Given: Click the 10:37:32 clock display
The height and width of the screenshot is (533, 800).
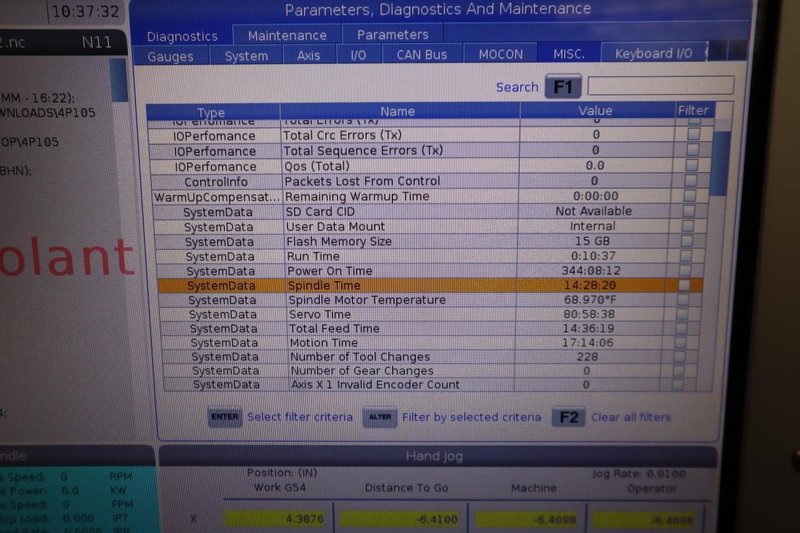Looking at the screenshot, I should point(85,11).
